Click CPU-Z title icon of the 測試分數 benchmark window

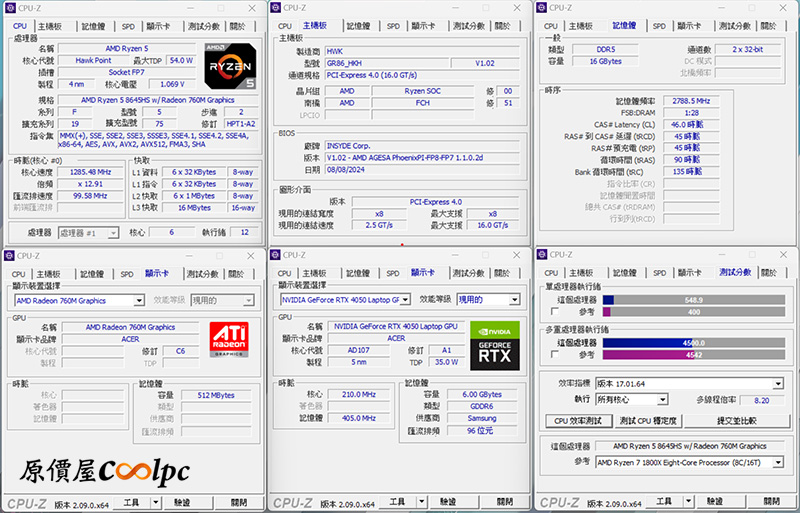coord(542,254)
